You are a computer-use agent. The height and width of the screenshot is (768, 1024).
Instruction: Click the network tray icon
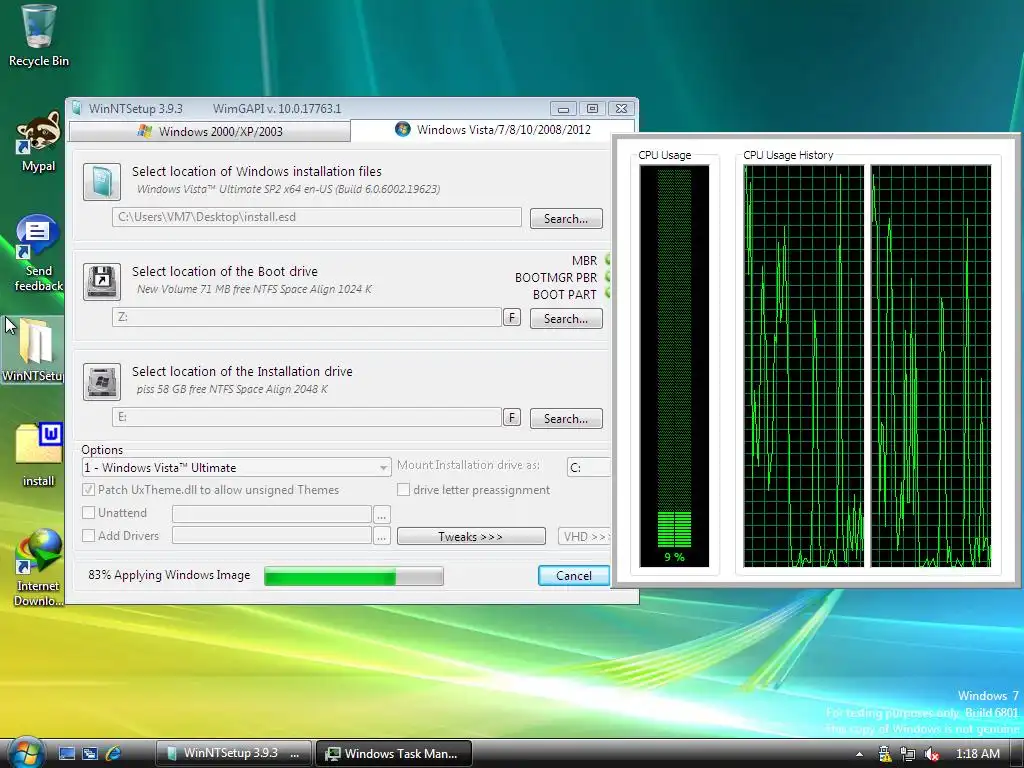pos(908,754)
